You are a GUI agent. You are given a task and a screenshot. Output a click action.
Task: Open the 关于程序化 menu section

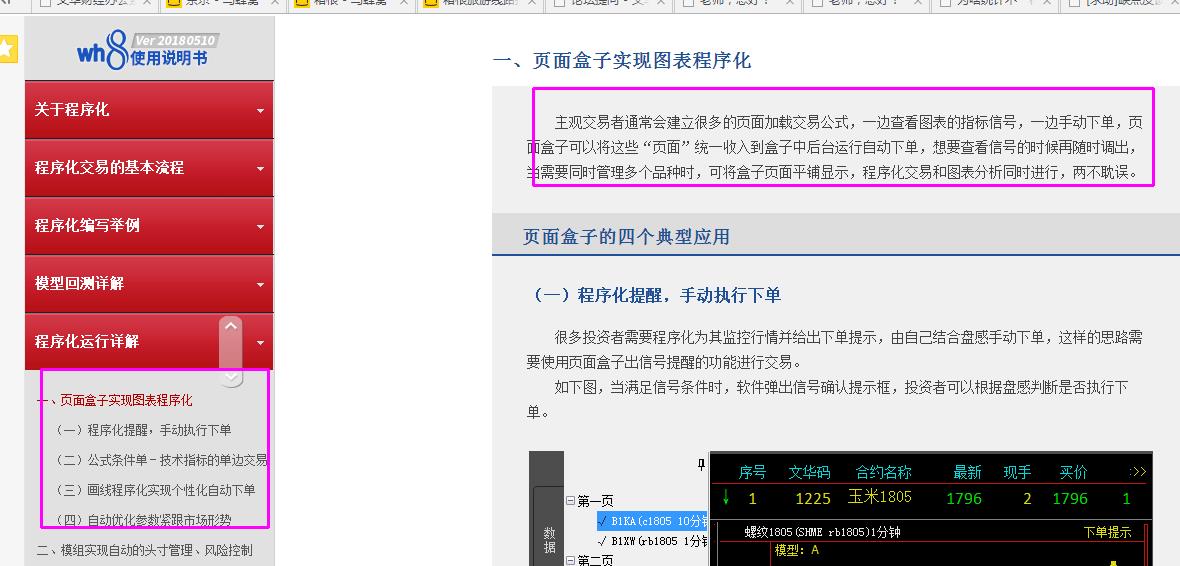coord(149,110)
